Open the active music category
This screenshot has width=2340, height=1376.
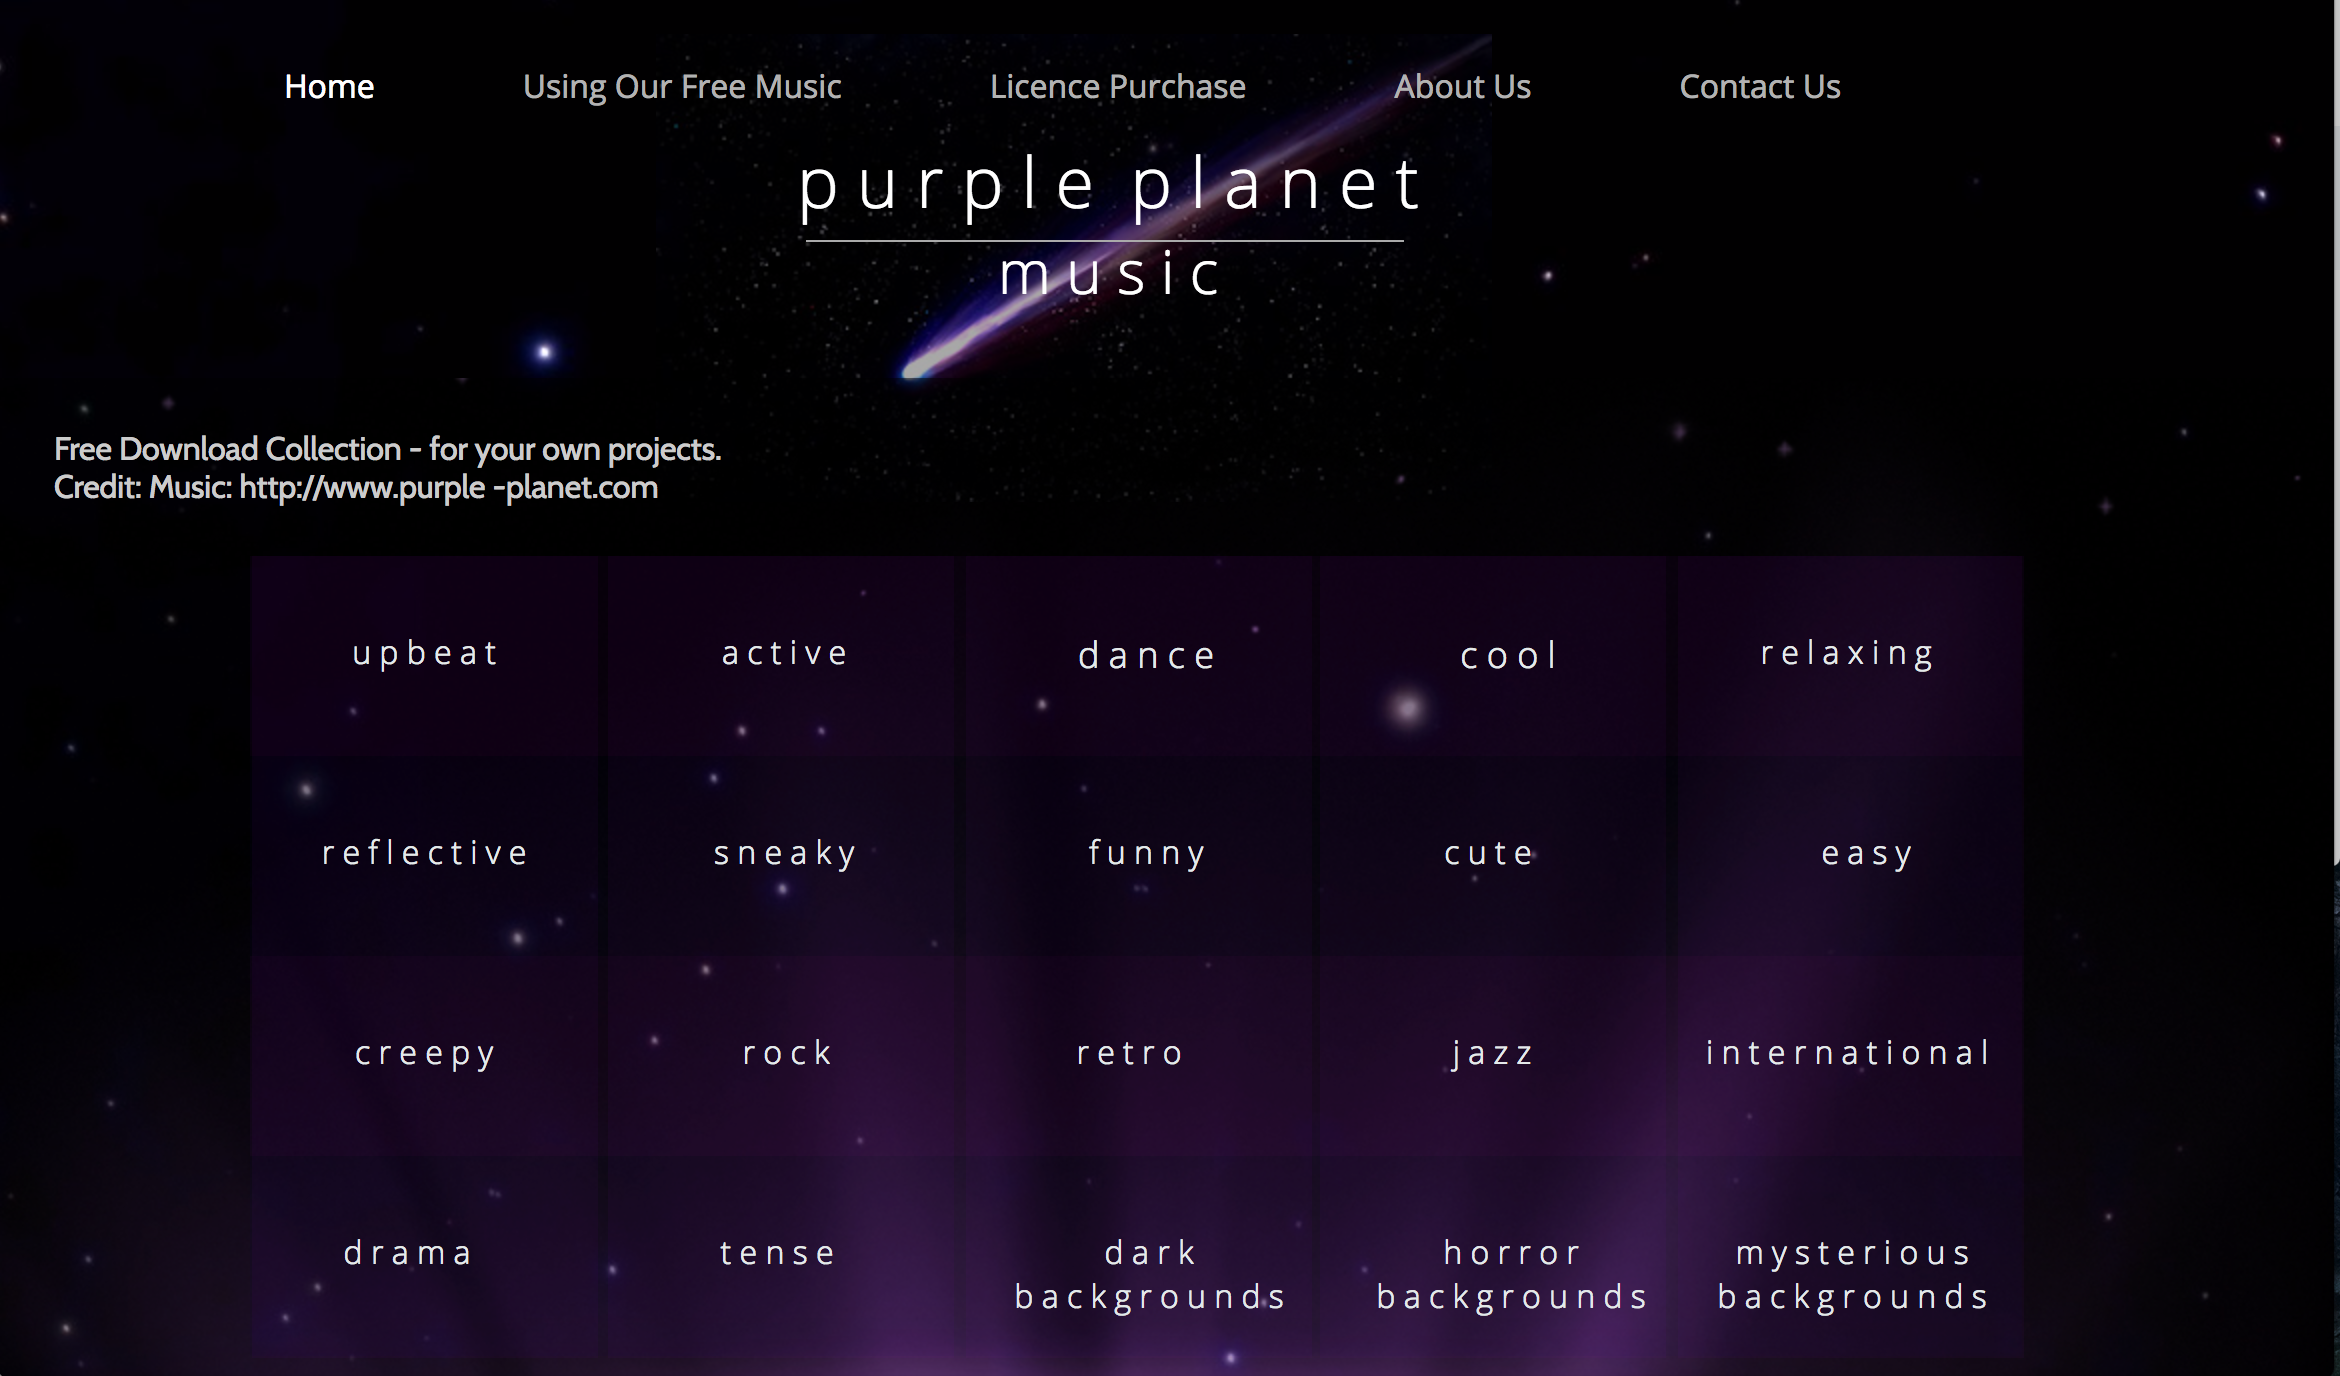pos(785,654)
